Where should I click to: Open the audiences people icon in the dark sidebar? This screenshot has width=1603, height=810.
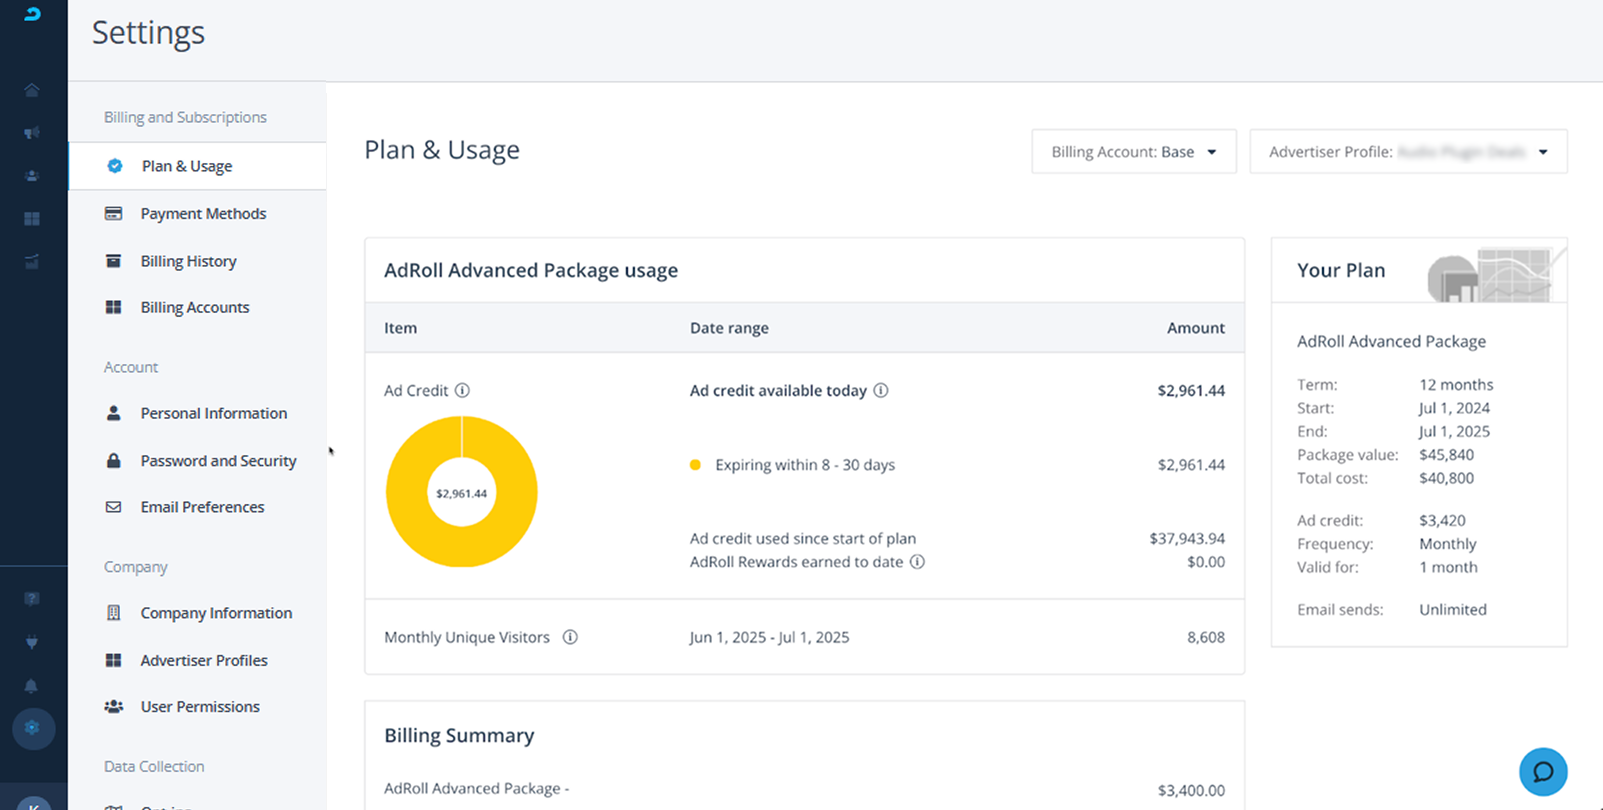[x=32, y=176]
